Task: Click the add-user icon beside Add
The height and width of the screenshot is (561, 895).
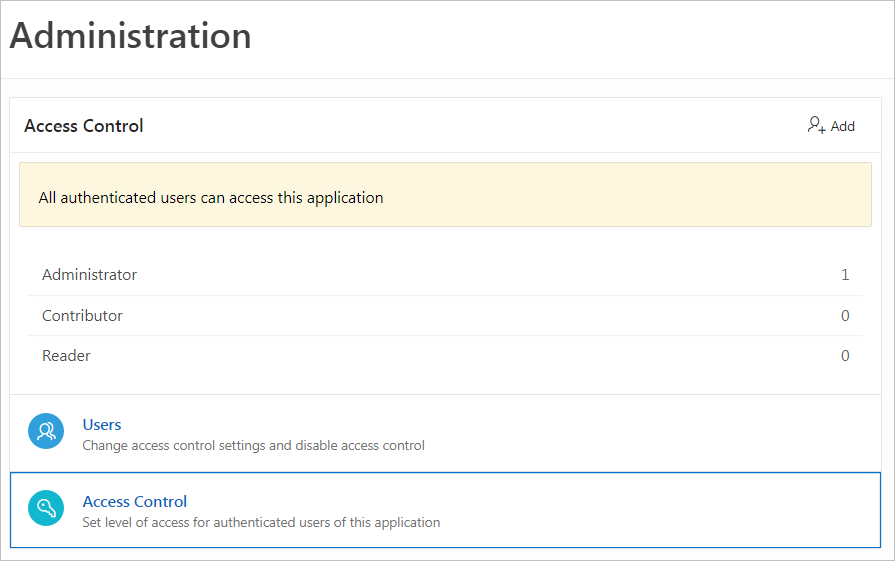Action: [x=816, y=125]
